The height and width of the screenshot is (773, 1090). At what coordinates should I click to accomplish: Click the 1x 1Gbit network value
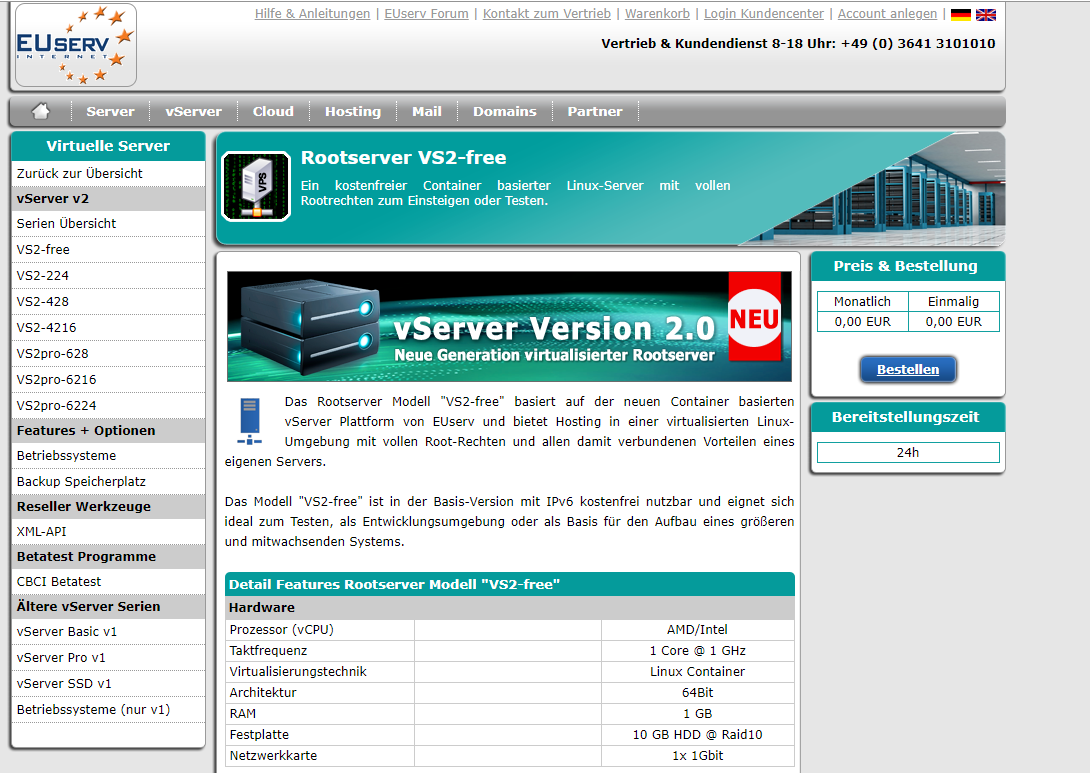pos(697,755)
